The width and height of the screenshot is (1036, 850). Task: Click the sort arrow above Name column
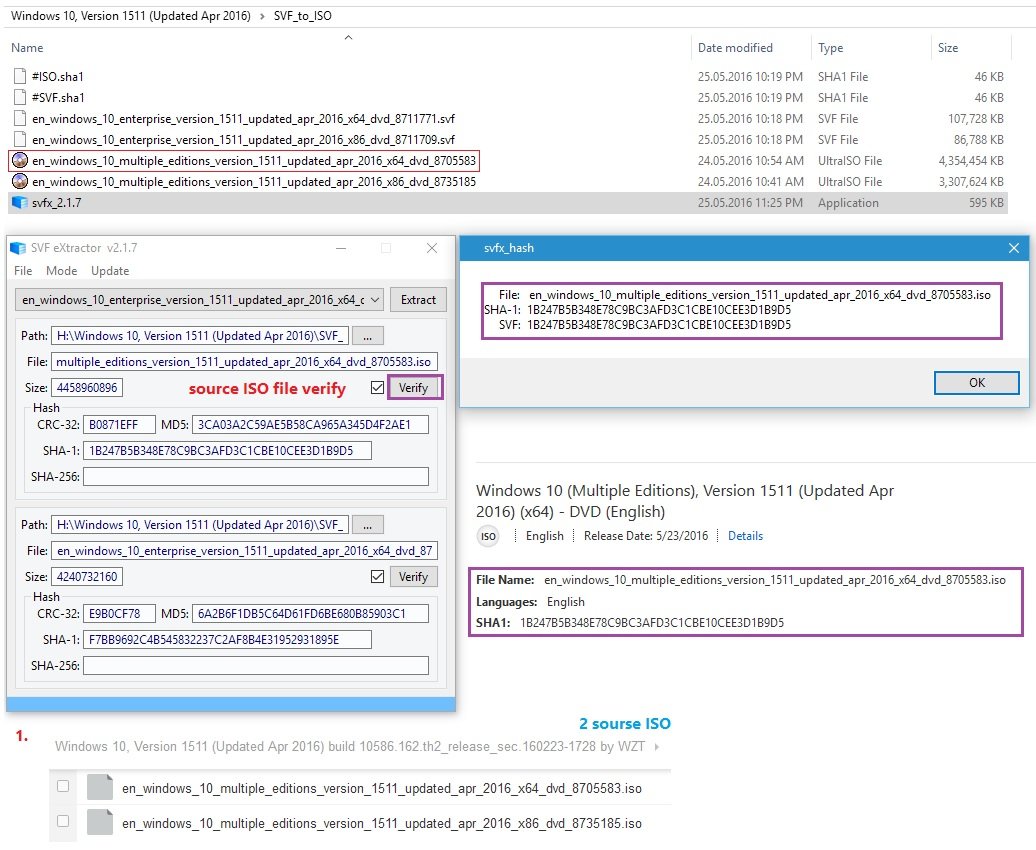[x=348, y=38]
